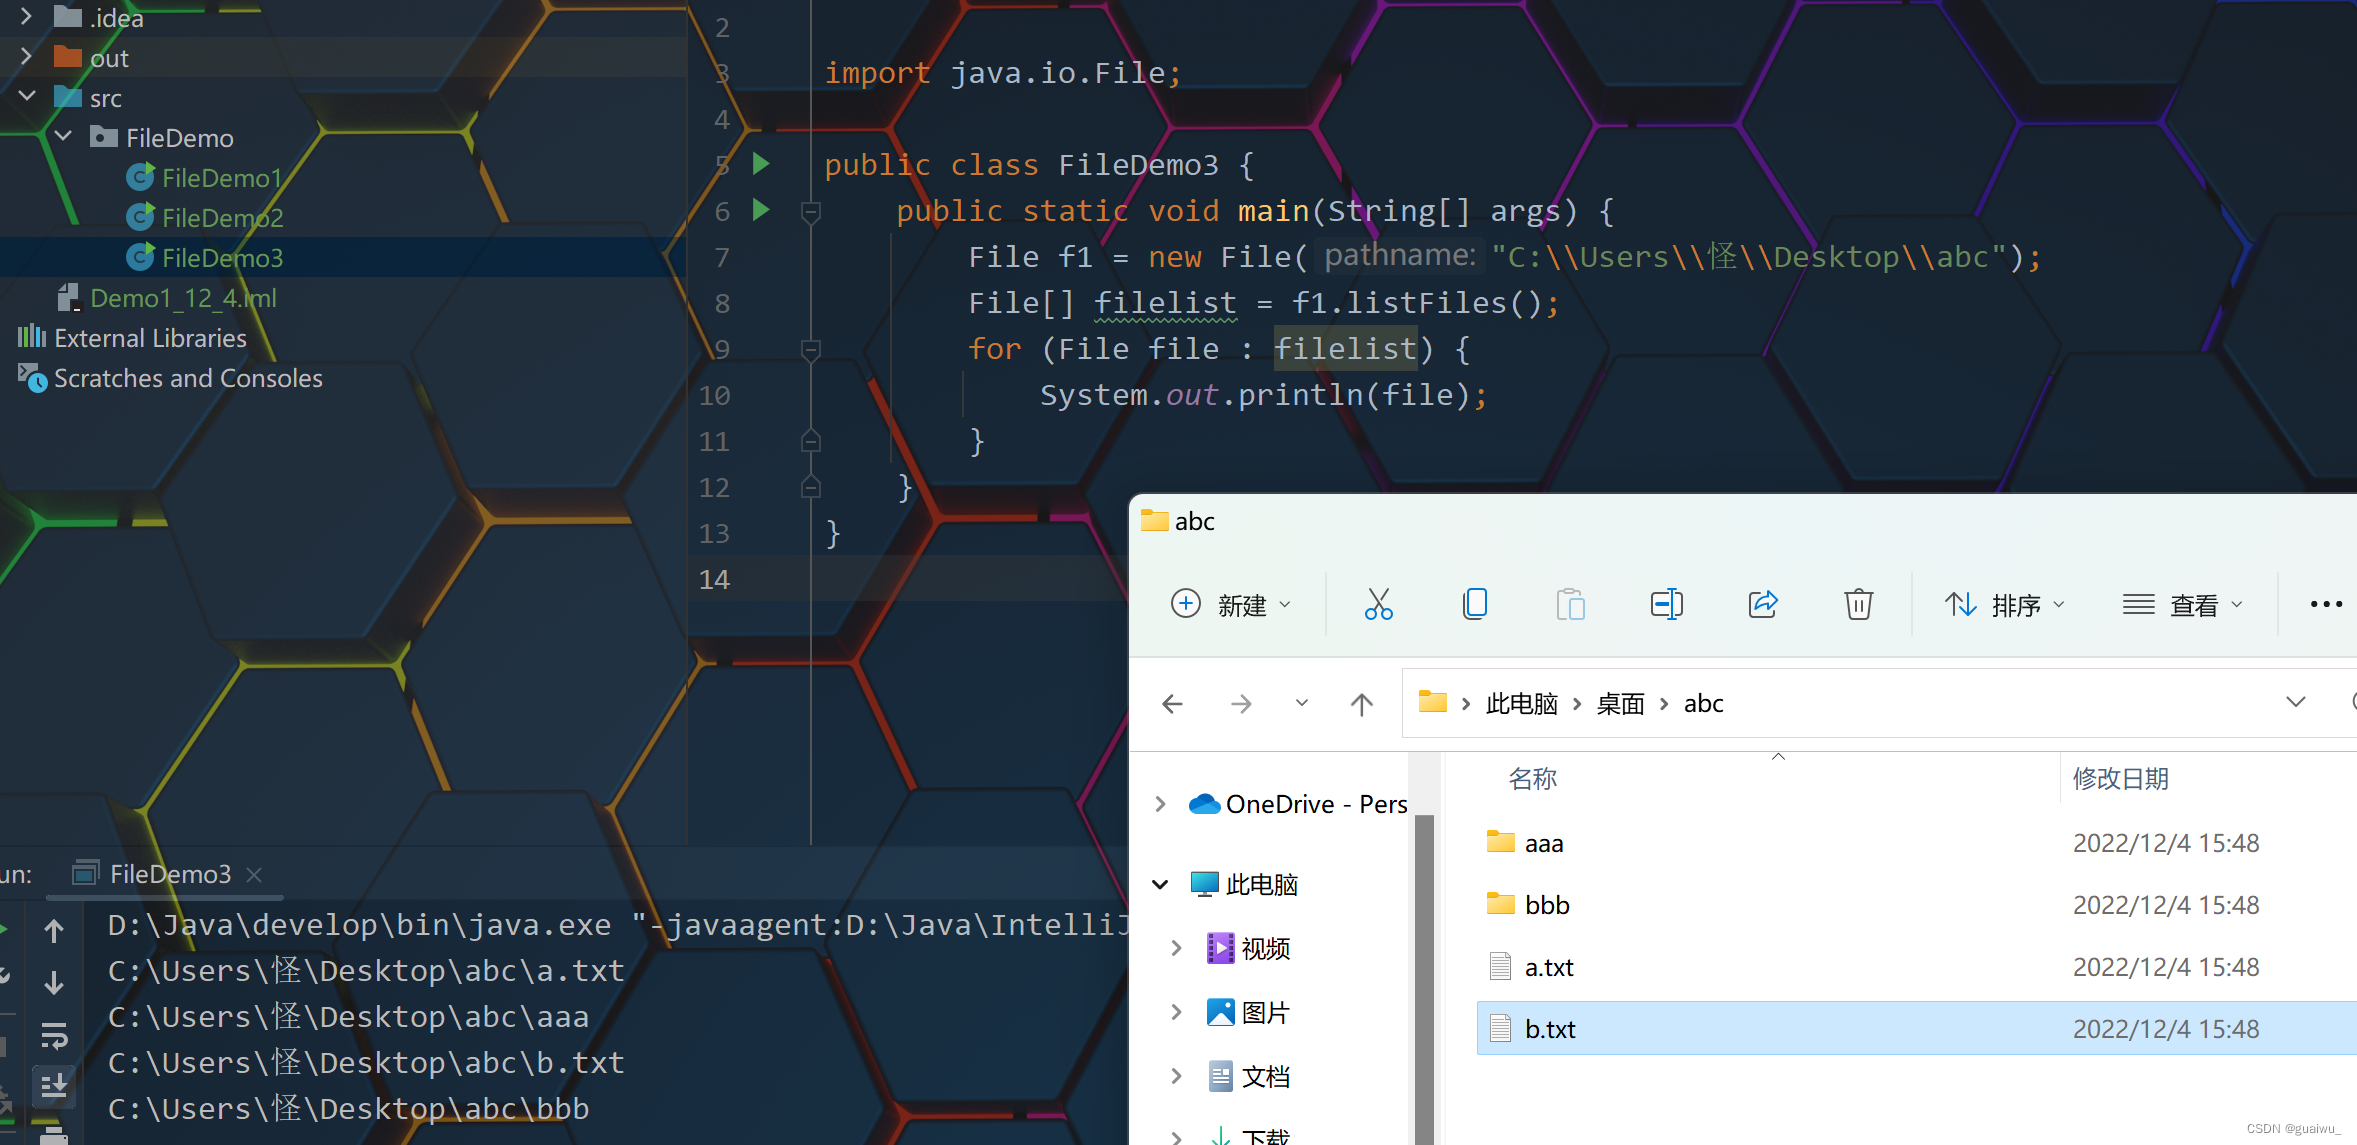Click the down-arrow icon in run console
Viewport: 2357px width, 1145px height.
pyautogui.click(x=54, y=982)
